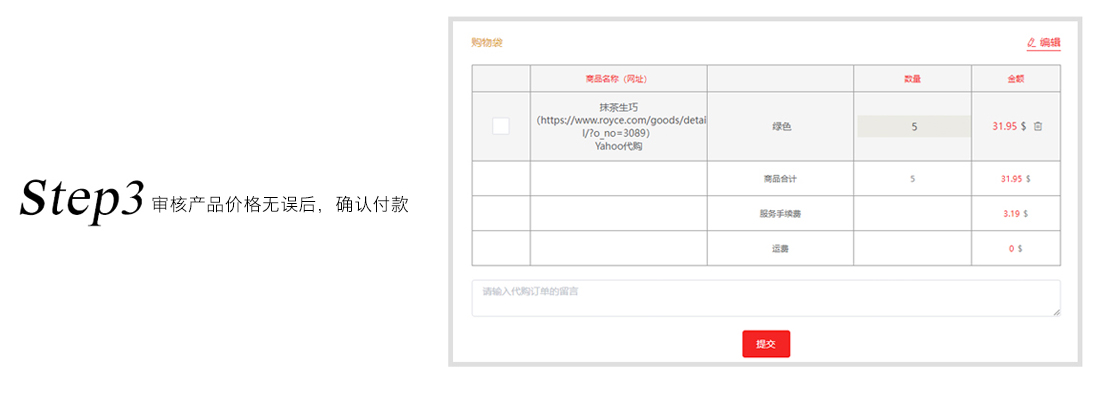
Task: Click the 数量 column header
Action: (912, 79)
